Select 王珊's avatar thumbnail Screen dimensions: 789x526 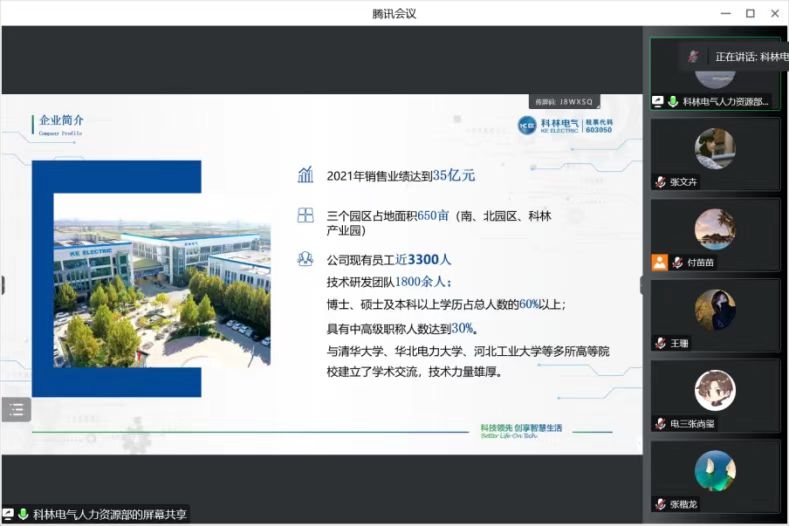pyautogui.click(x=715, y=310)
